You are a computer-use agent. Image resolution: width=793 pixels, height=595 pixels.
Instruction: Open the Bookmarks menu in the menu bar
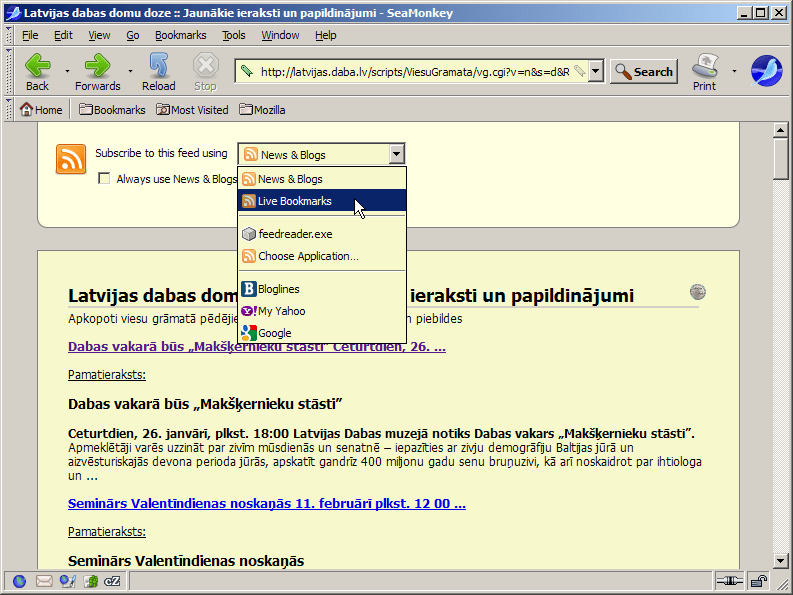(x=181, y=35)
